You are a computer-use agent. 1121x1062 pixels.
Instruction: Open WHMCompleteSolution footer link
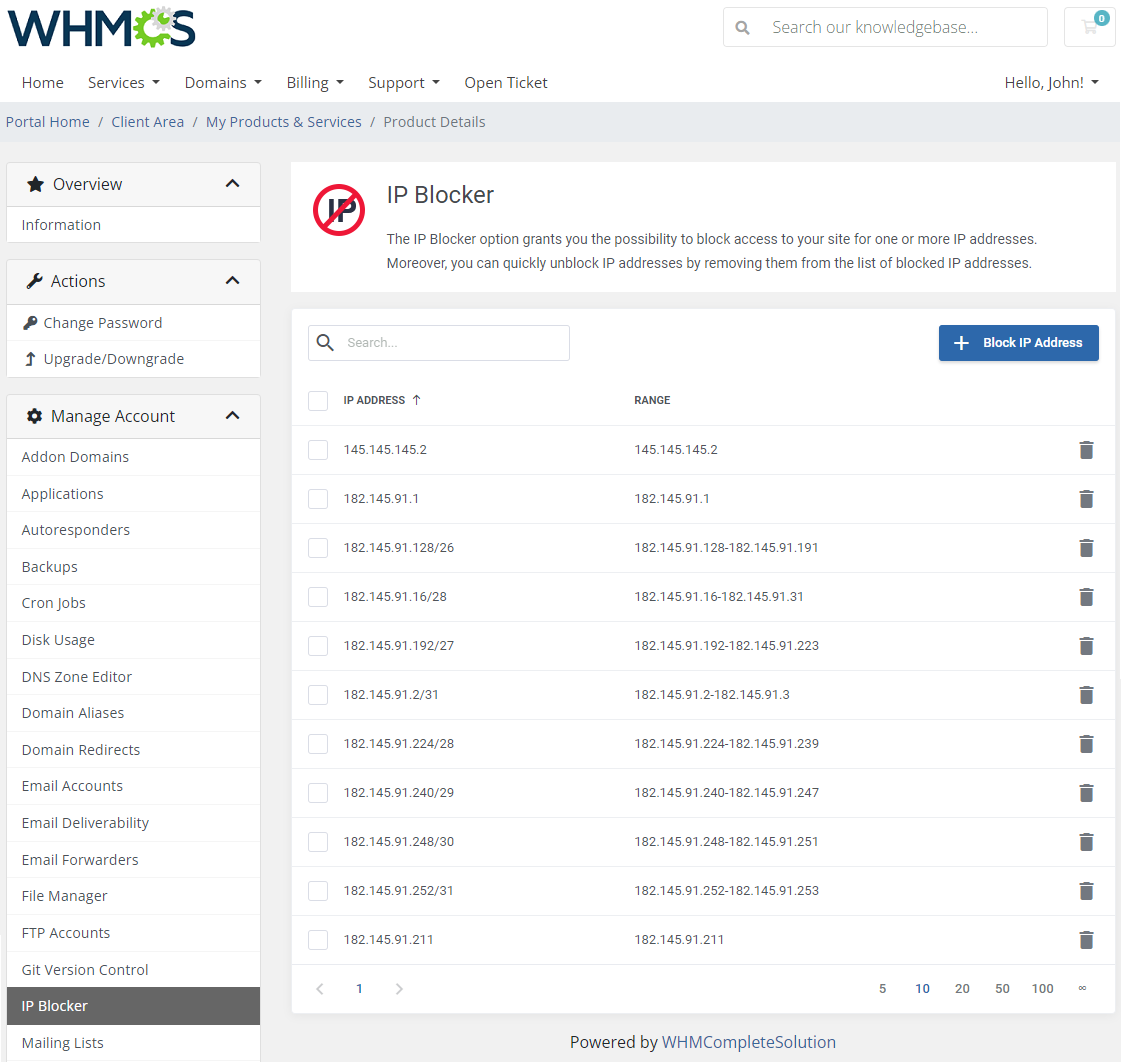coord(749,1043)
